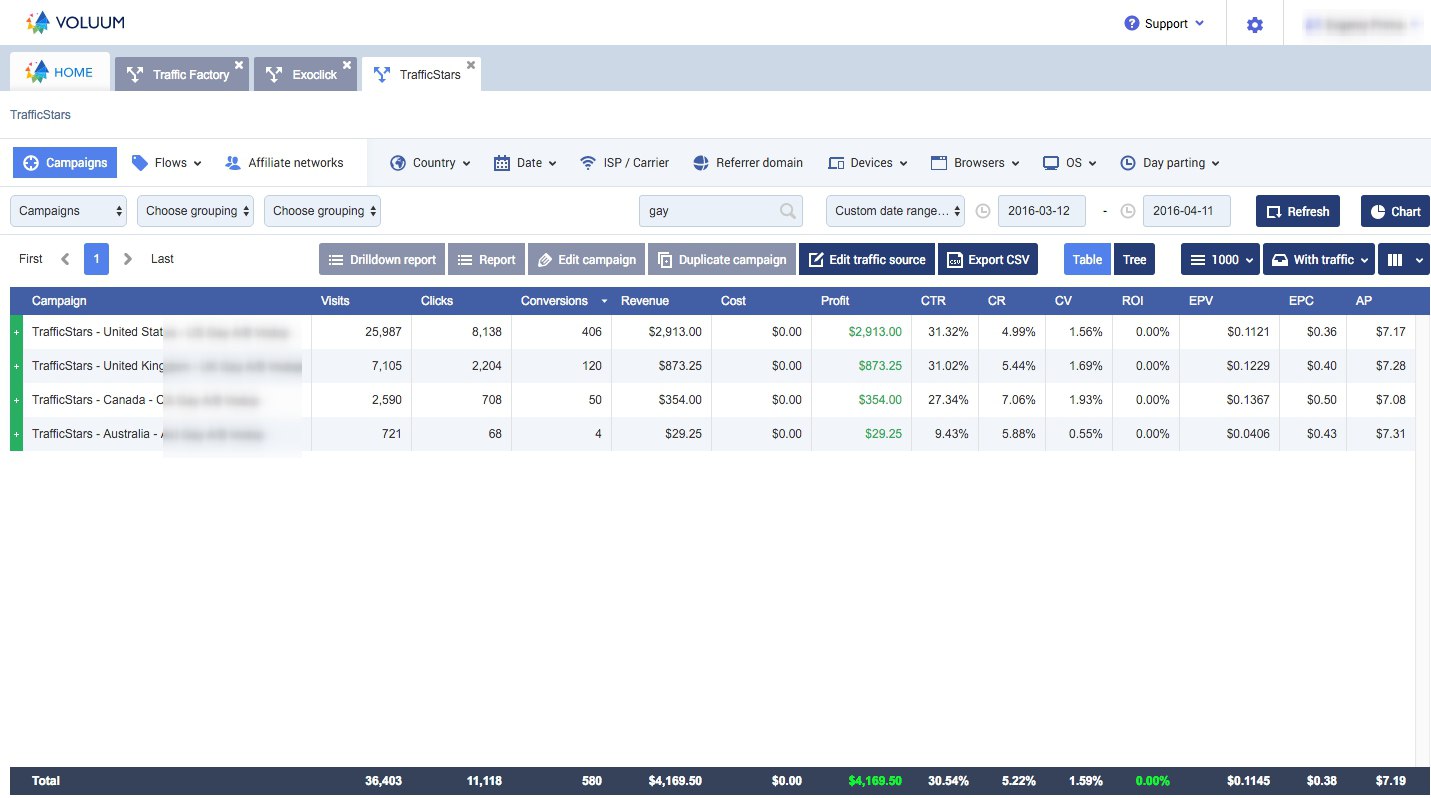Switch to Tree view

coord(1134,259)
